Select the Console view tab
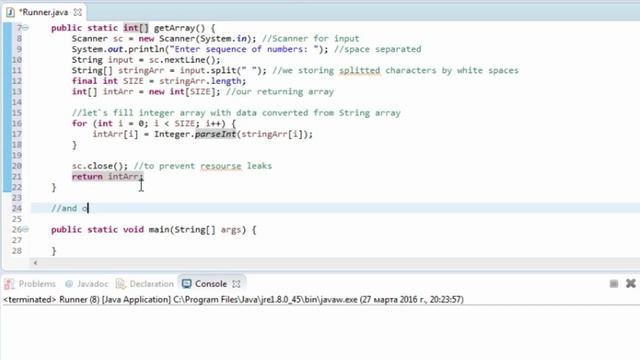This screenshot has height=360, width=640. click(211, 284)
